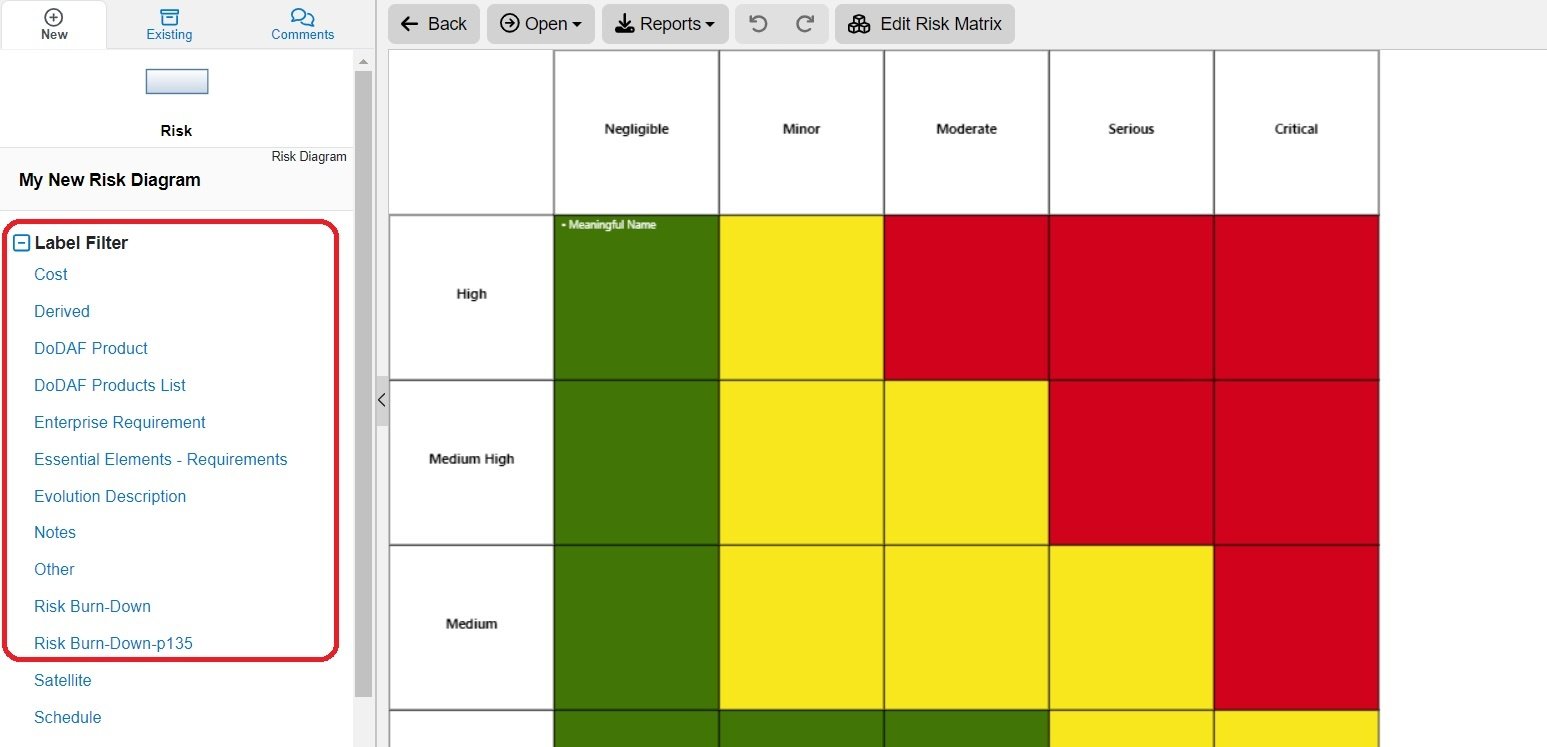Enable the Schedule label filter

(x=67, y=717)
